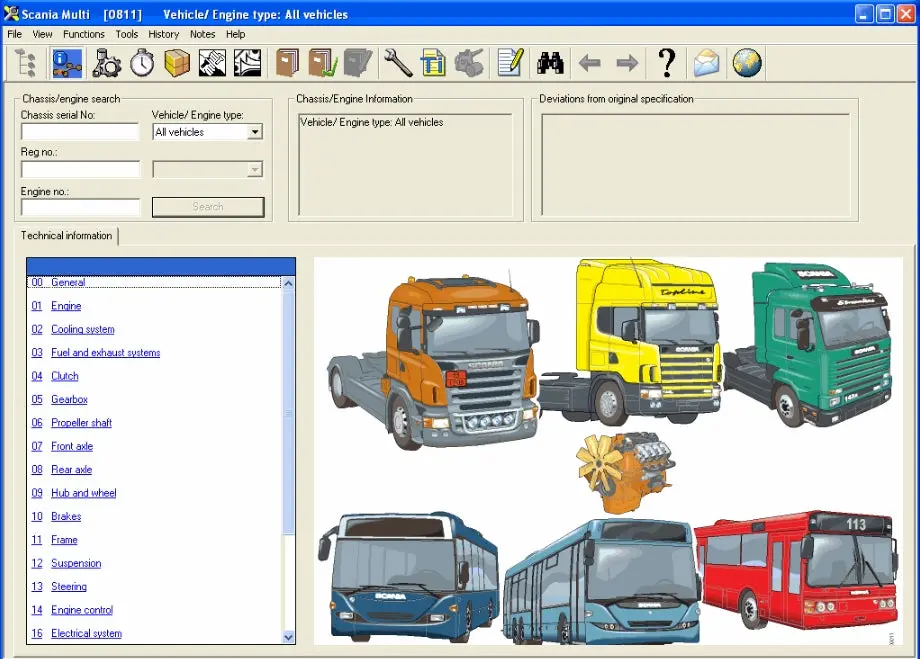Click the list scrollbar up arrow
Viewport: 920px width, 659px height.
288,283
